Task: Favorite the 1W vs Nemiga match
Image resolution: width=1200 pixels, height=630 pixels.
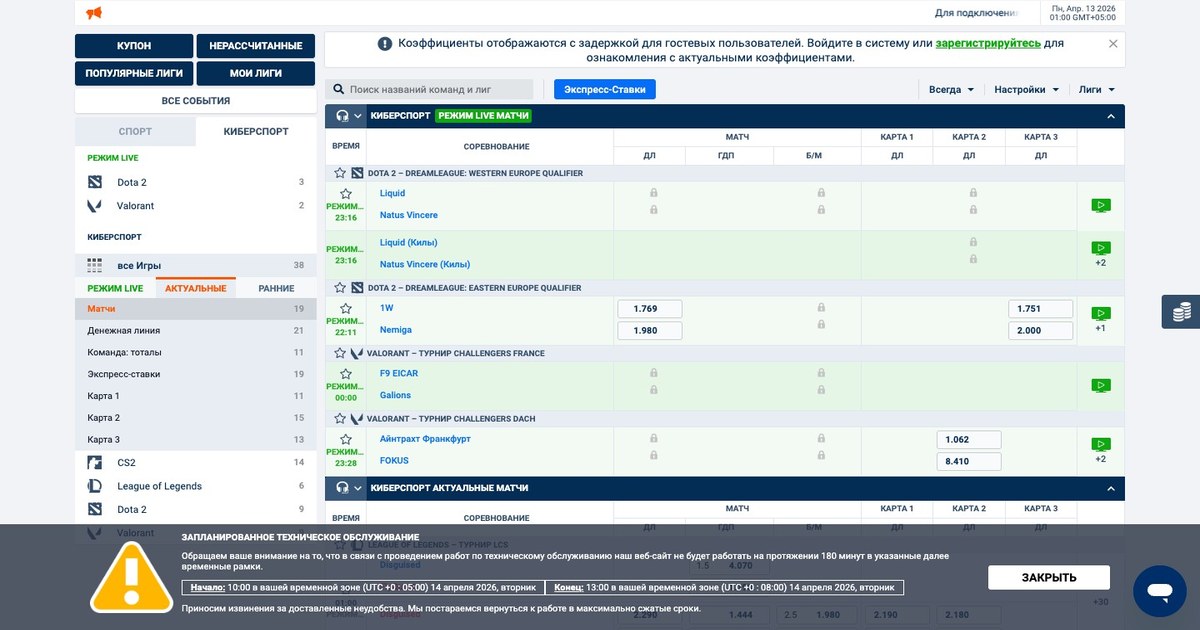Action: tap(346, 308)
